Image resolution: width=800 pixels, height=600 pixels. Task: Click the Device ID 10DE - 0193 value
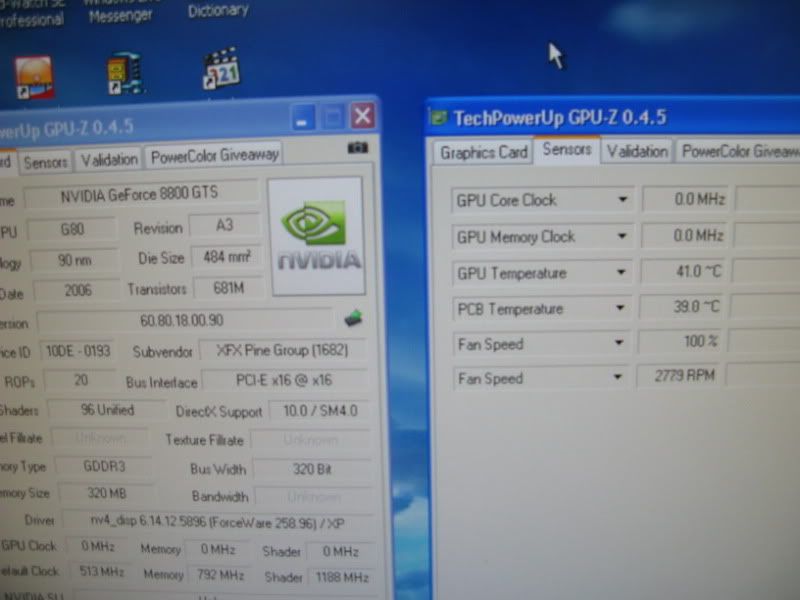tap(78, 351)
